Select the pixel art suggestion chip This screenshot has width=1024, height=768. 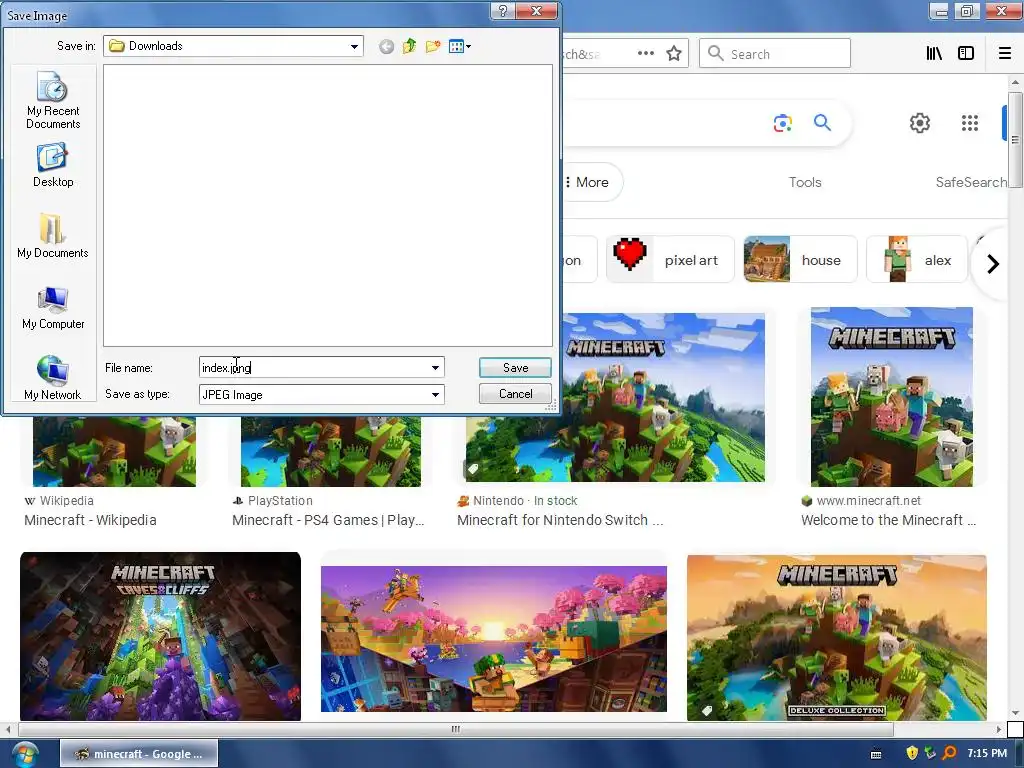[671, 260]
